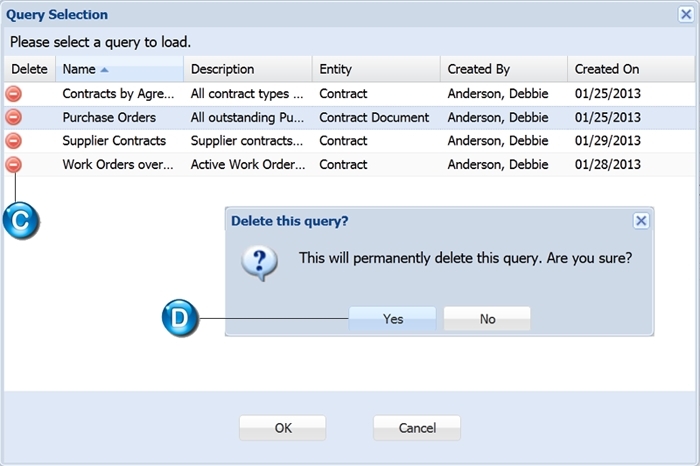Click OK to load query
700x466 pixels.
pyautogui.click(x=283, y=428)
